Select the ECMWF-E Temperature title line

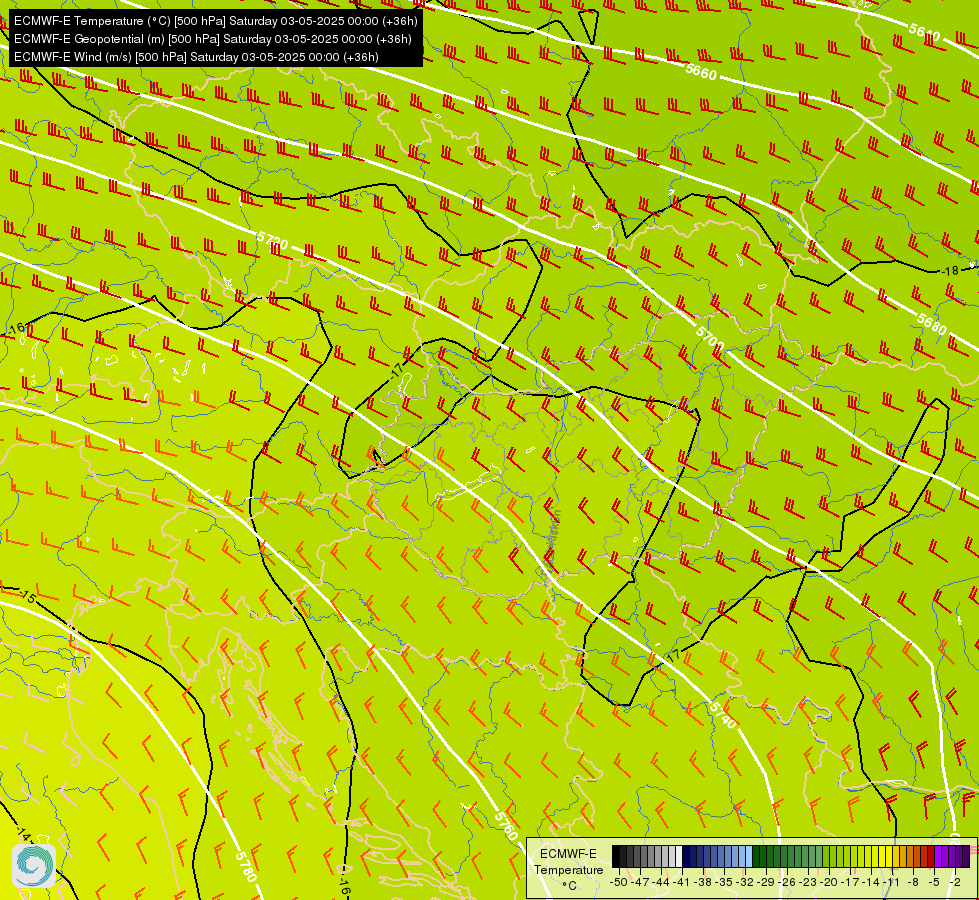[x=215, y=21]
